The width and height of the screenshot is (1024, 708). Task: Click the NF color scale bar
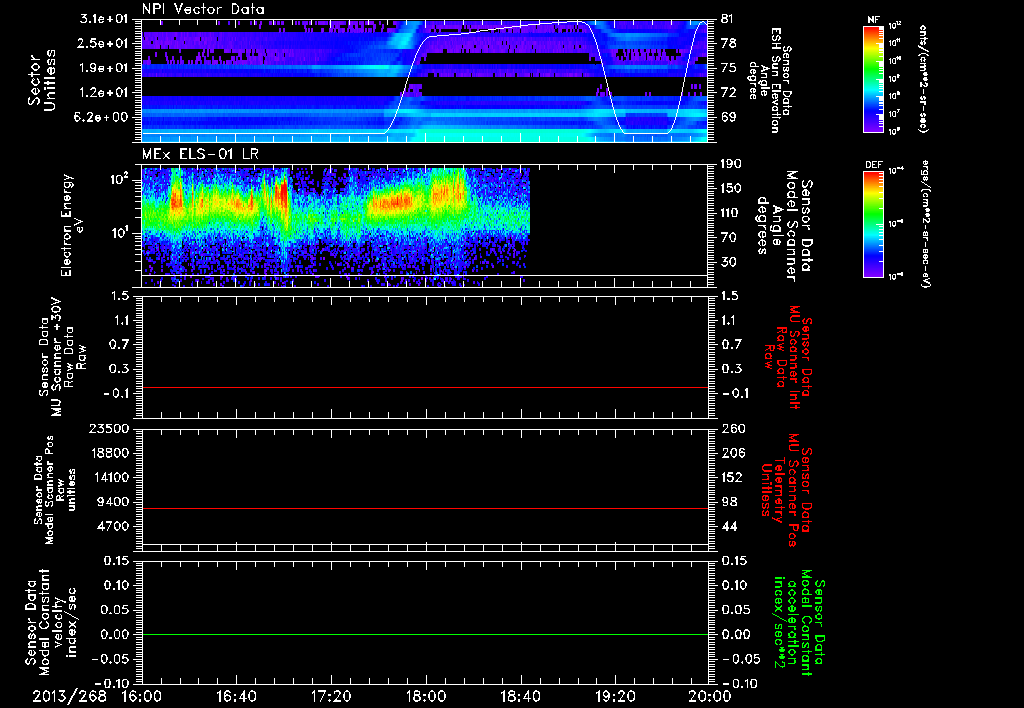(873, 79)
